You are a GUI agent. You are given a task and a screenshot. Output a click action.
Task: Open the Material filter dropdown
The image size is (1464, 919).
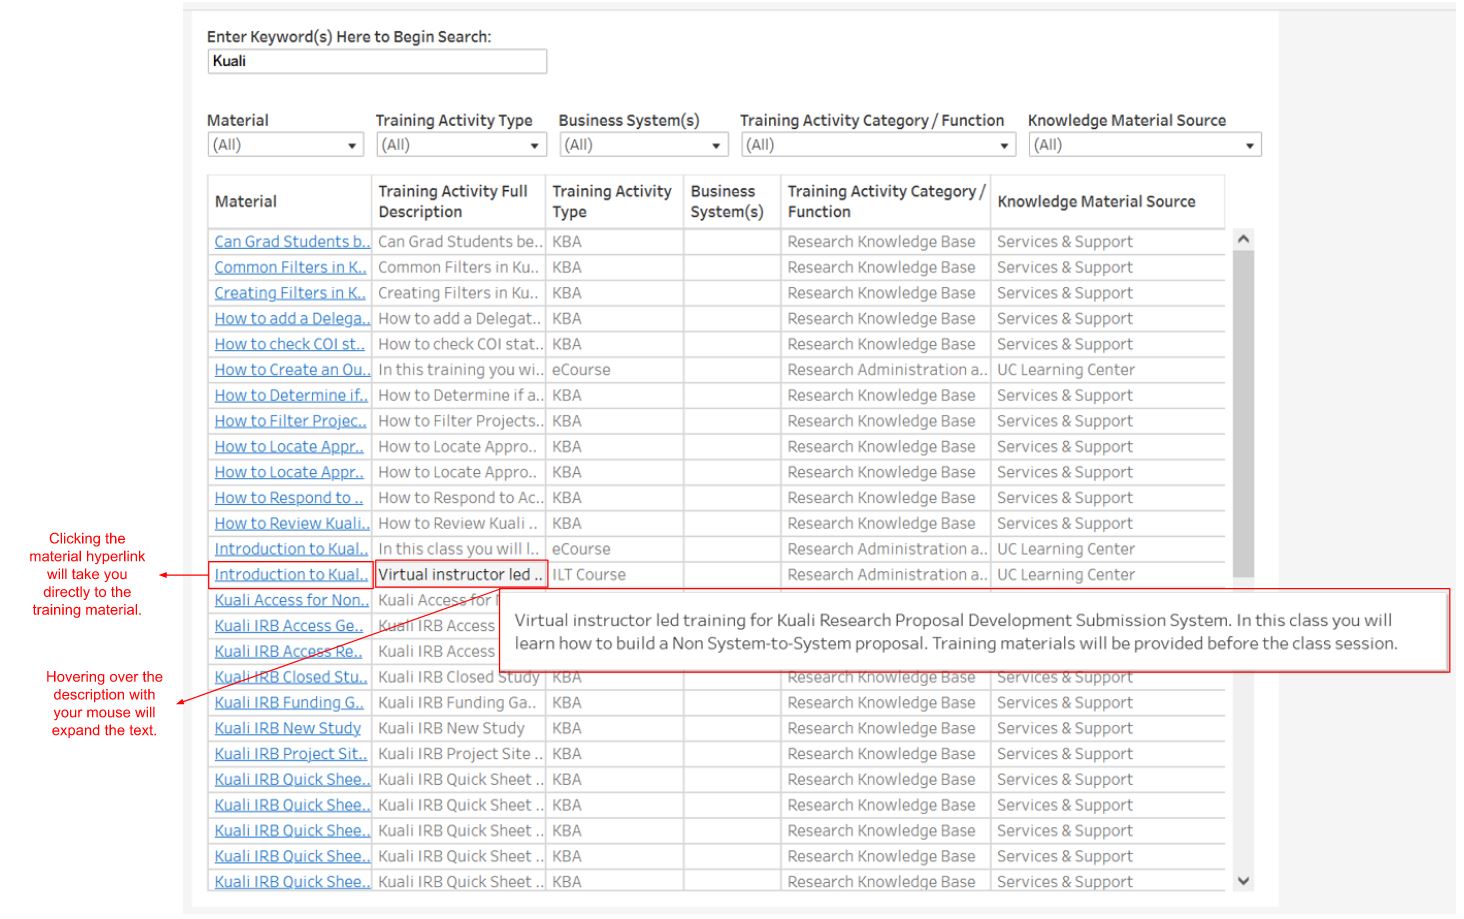(x=285, y=145)
